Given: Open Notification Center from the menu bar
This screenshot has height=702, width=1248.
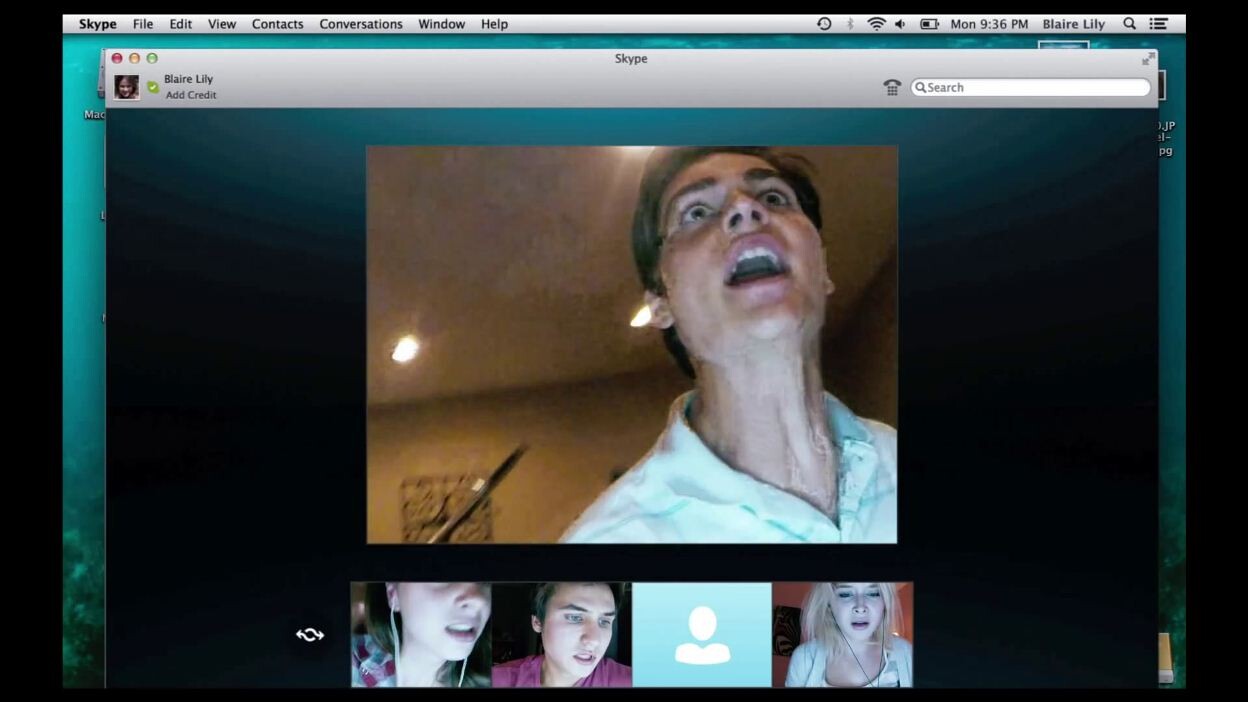Looking at the screenshot, I should (1158, 24).
